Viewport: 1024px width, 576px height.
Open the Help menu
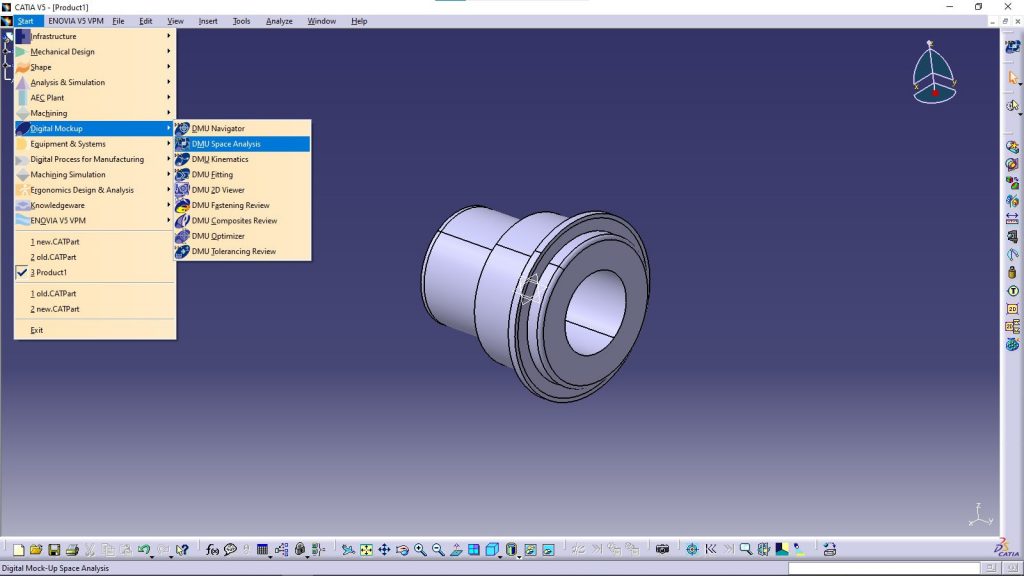(359, 21)
